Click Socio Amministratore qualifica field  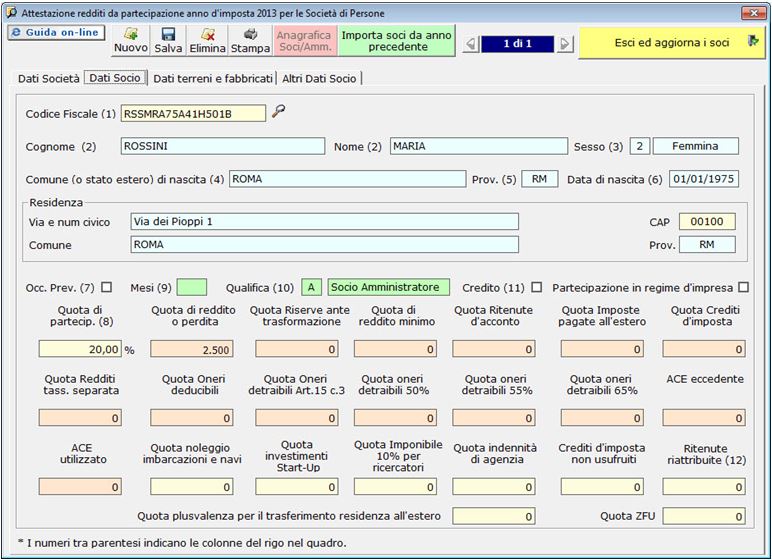pos(388,287)
